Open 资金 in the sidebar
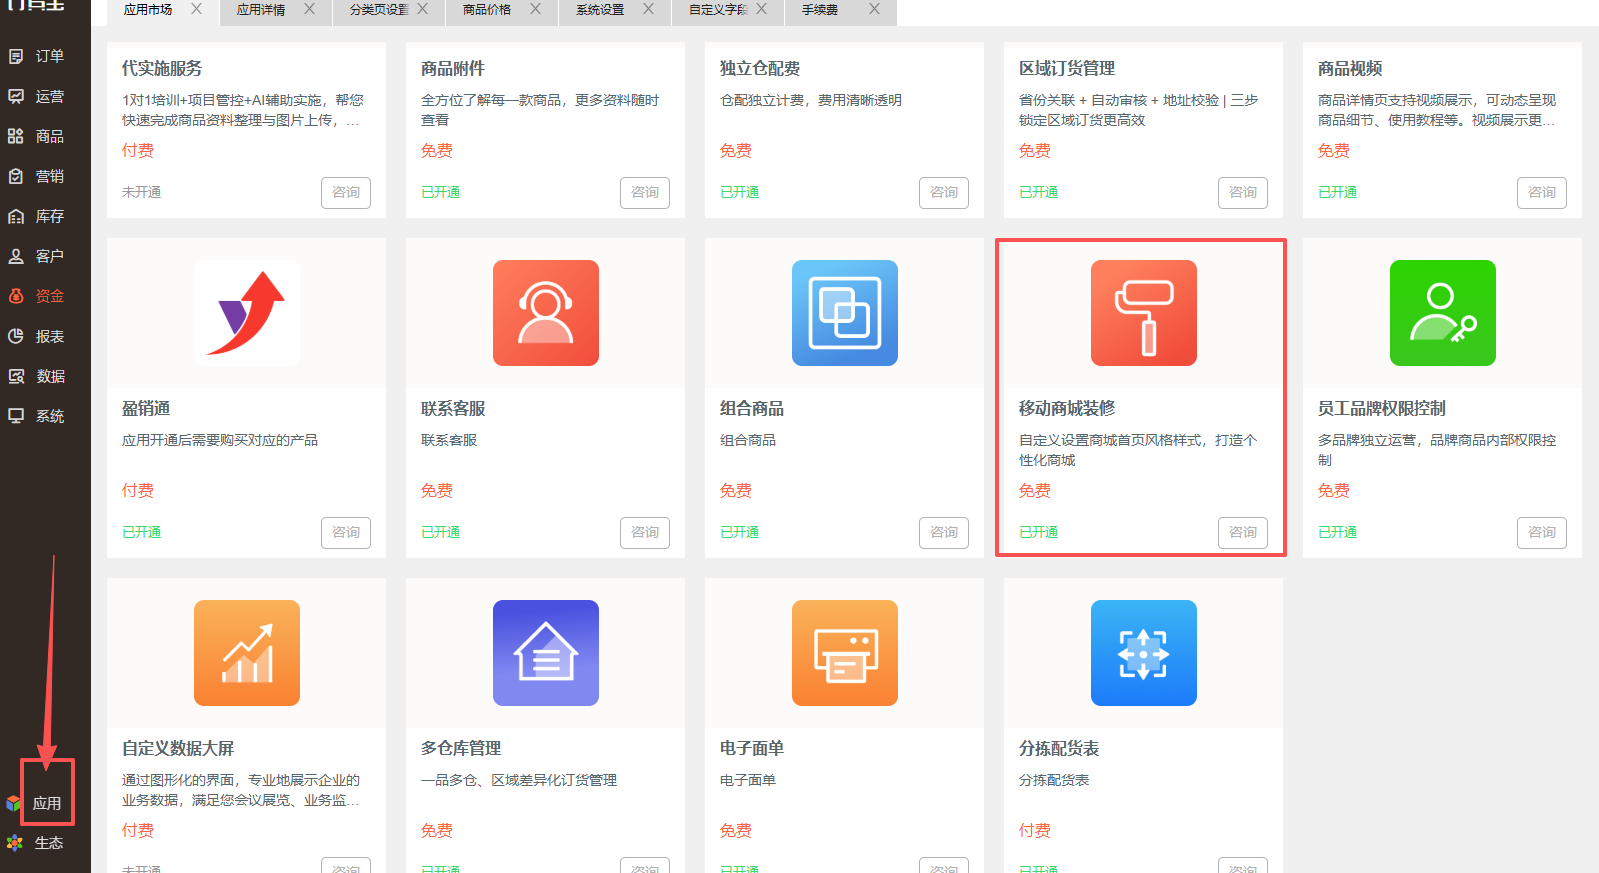The height and width of the screenshot is (873, 1599). pyautogui.click(x=37, y=296)
